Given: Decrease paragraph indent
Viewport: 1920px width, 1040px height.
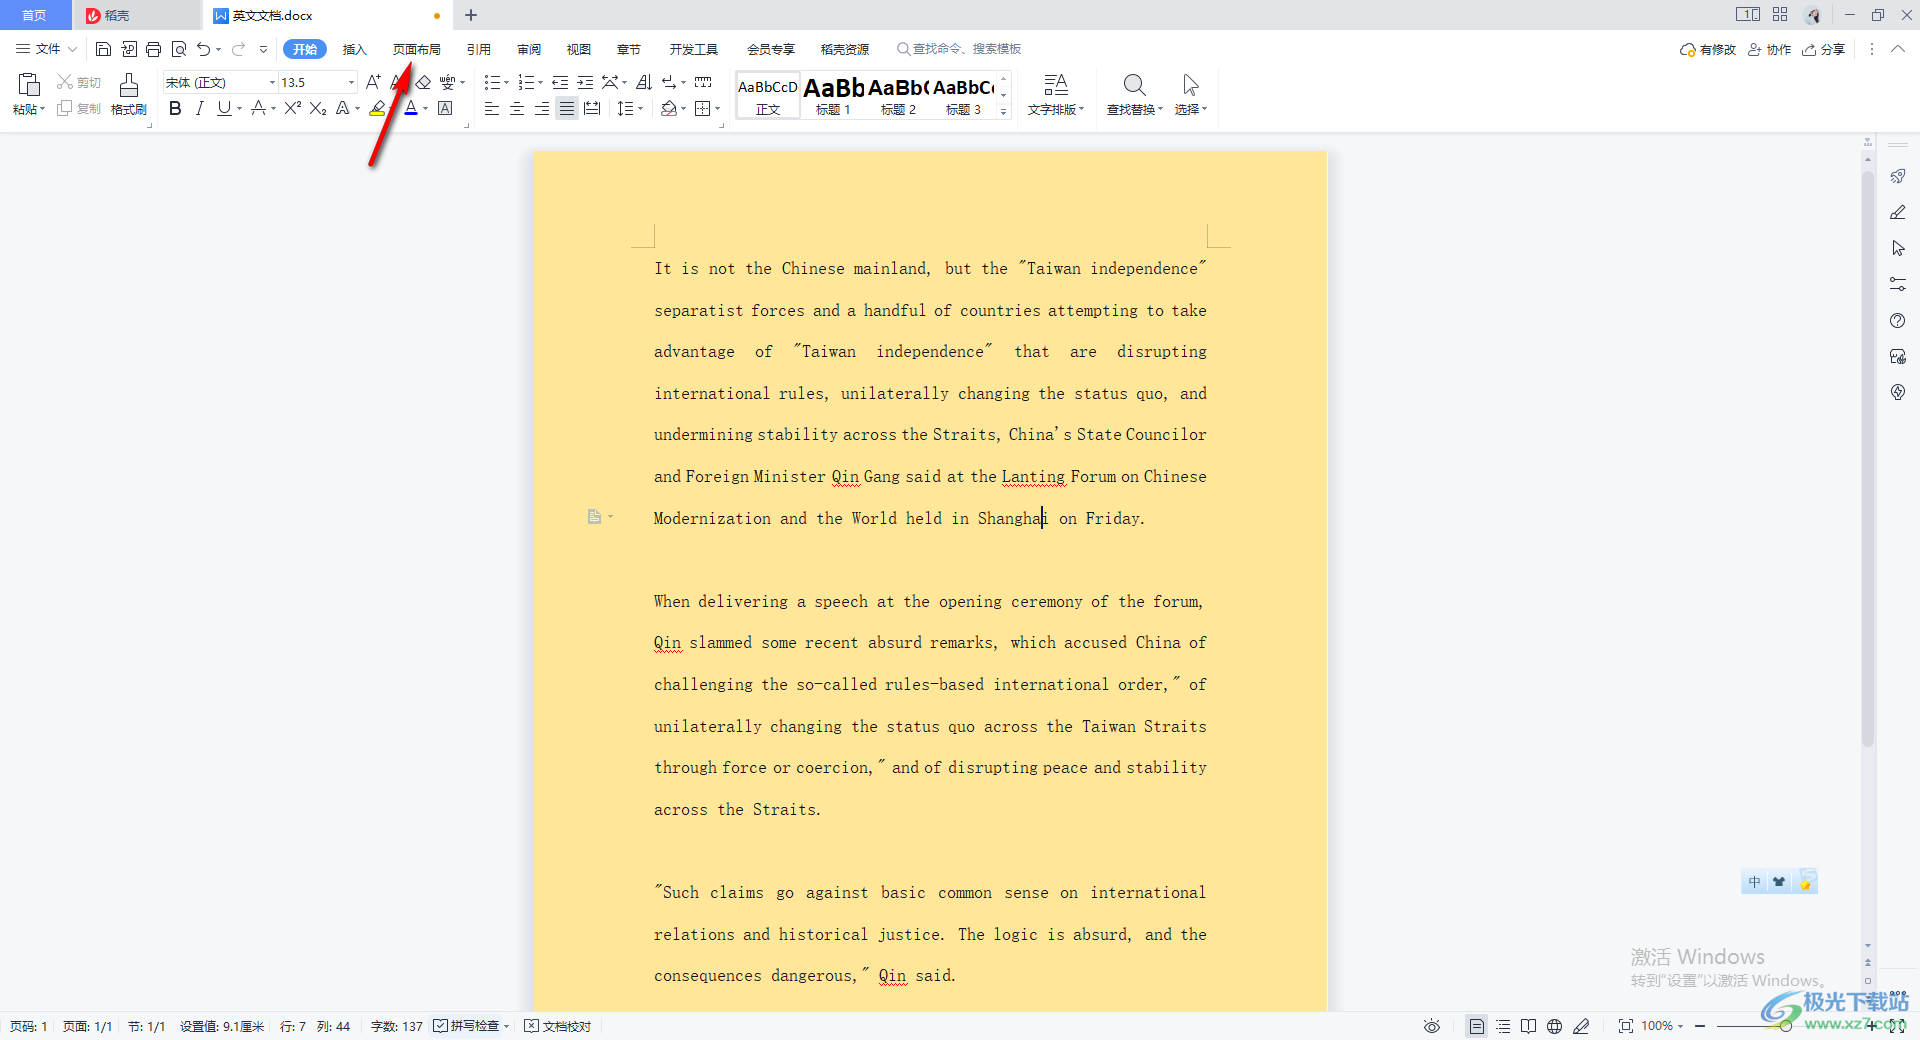Looking at the screenshot, I should [x=560, y=82].
